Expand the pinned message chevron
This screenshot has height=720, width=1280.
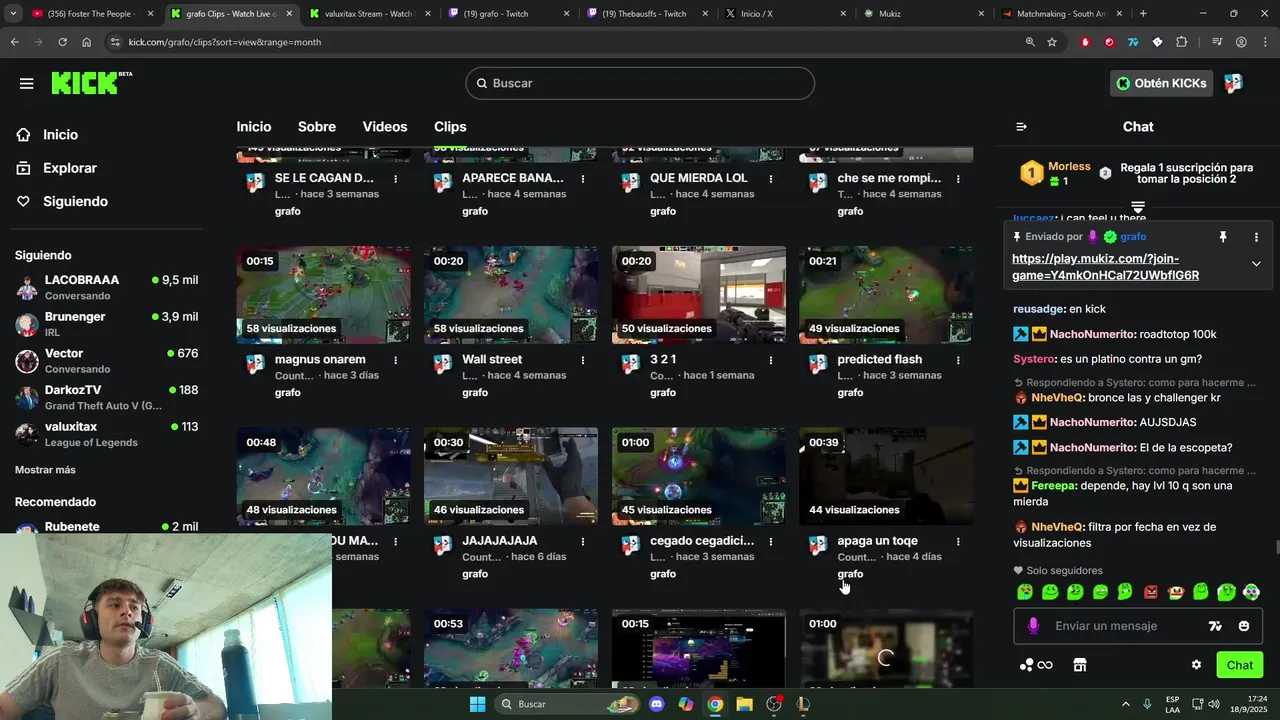[1256, 264]
